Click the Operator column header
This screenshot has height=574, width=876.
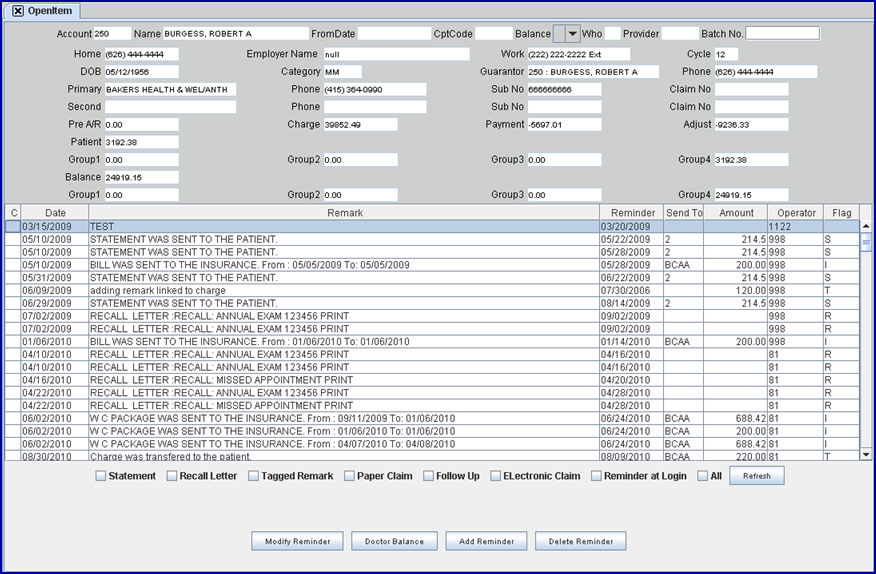point(796,212)
